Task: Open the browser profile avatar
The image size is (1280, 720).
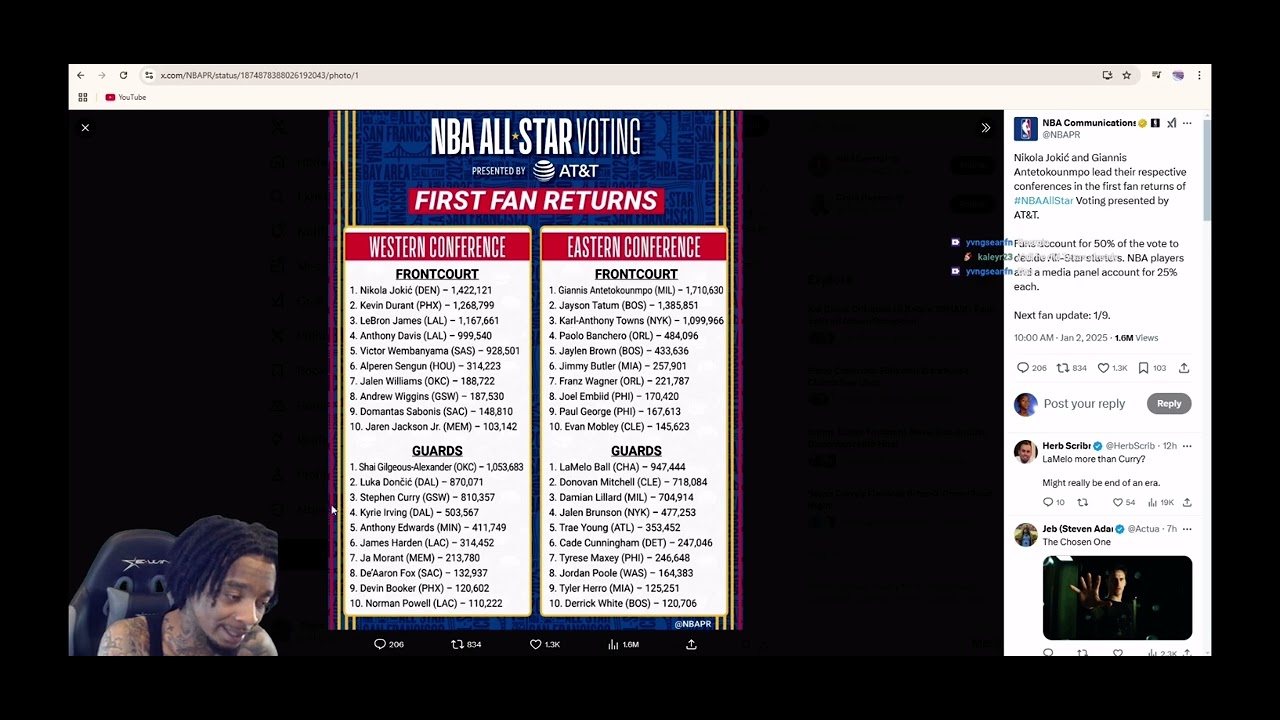Action: (1178, 75)
